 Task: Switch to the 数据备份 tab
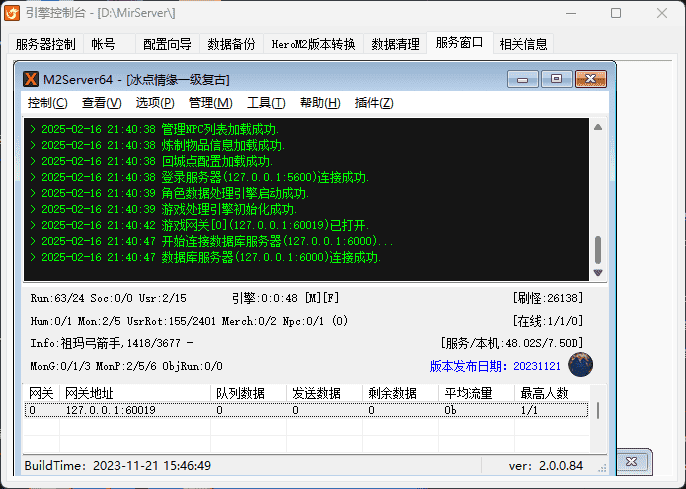coord(231,44)
